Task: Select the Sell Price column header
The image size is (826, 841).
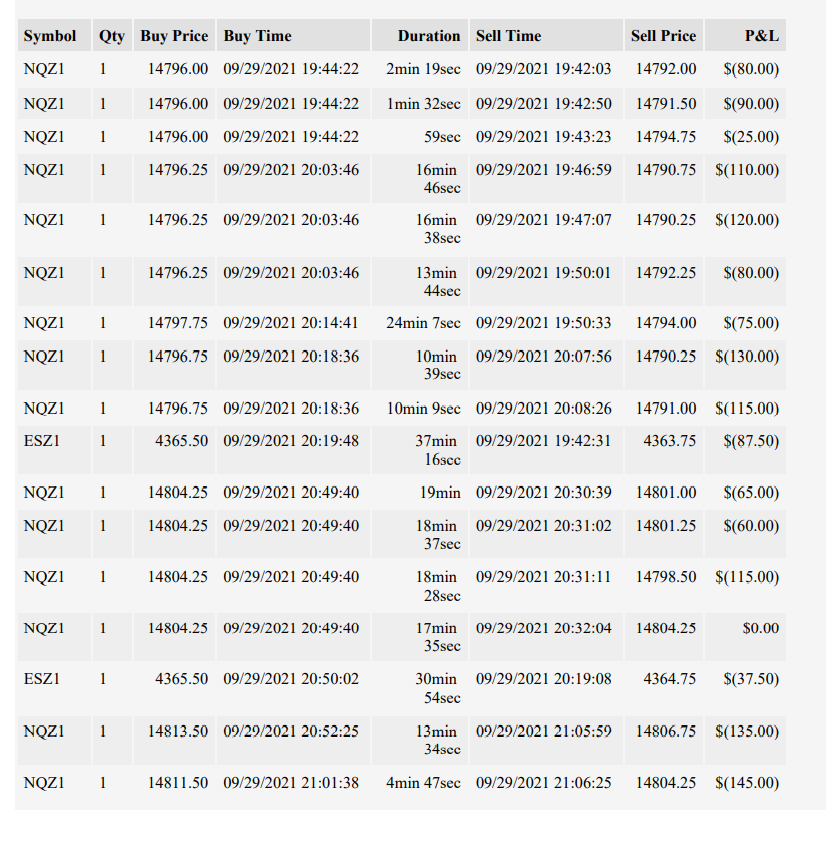Action: (663, 35)
